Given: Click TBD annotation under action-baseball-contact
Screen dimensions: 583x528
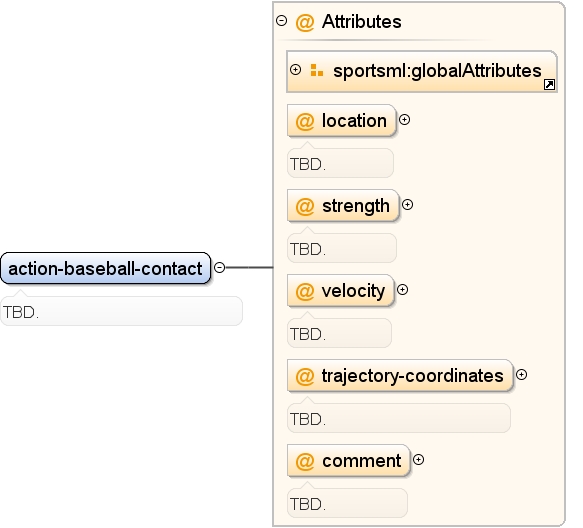Looking at the screenshot, I should click(122, 311).
